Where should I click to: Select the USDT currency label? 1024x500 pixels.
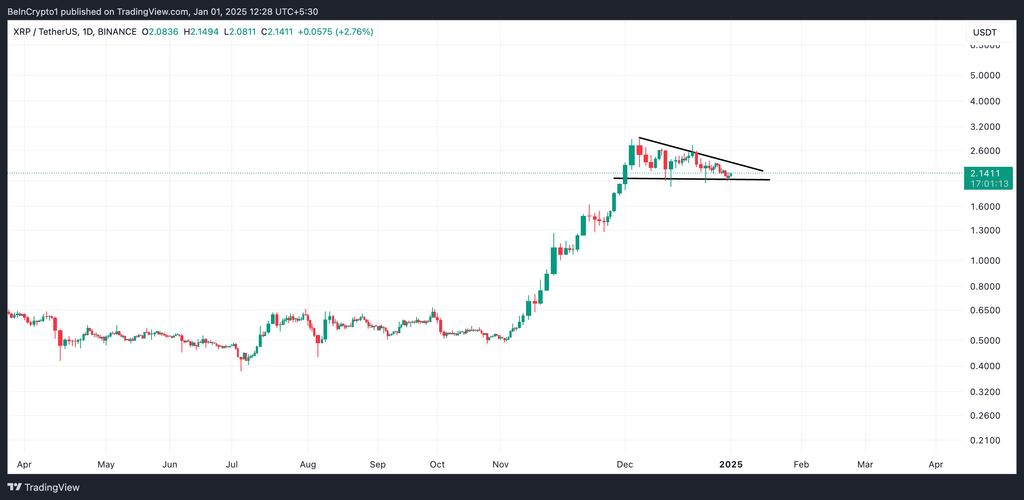click(984, 32)
